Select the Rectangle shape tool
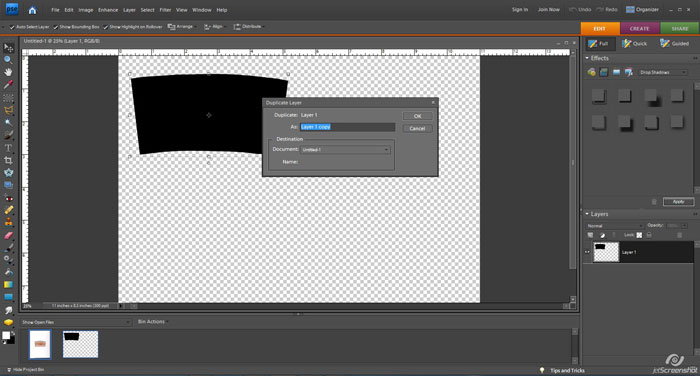This screenshot has width=700, height=376. click(8, 297)
